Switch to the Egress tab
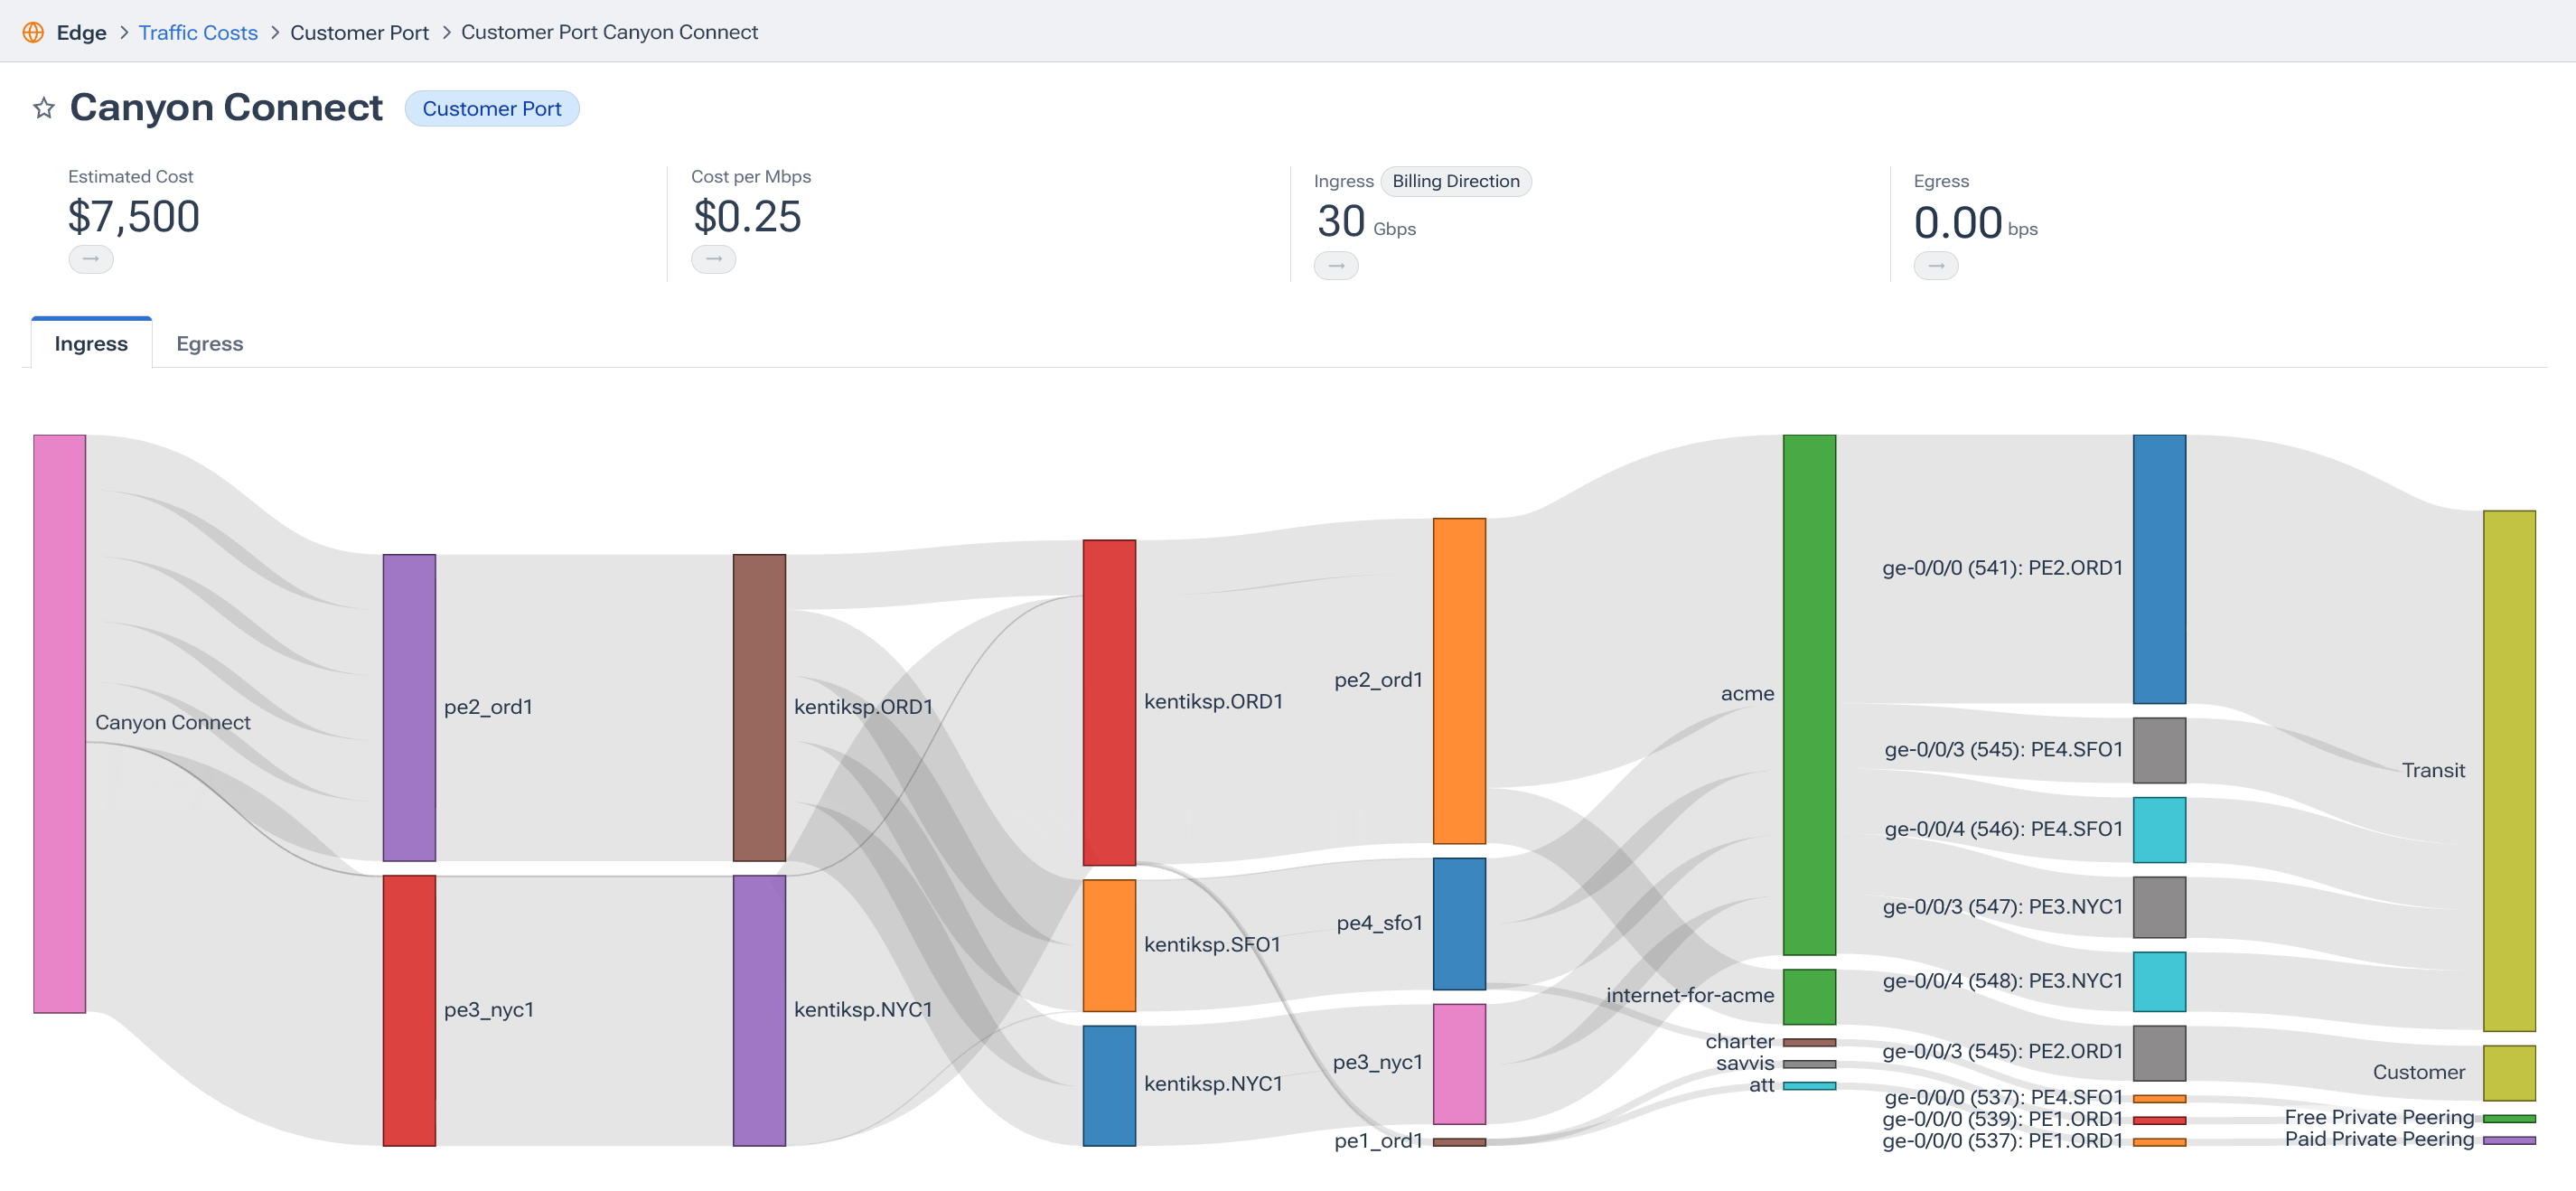Viewport: 2576px width, 1191px height. (209, 344)
